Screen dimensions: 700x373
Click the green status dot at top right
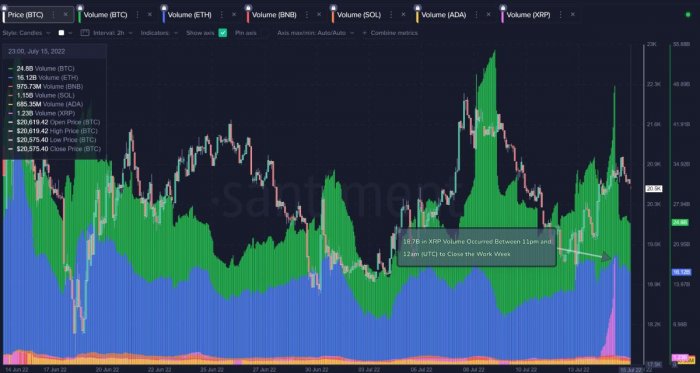(x=688, y=15)
